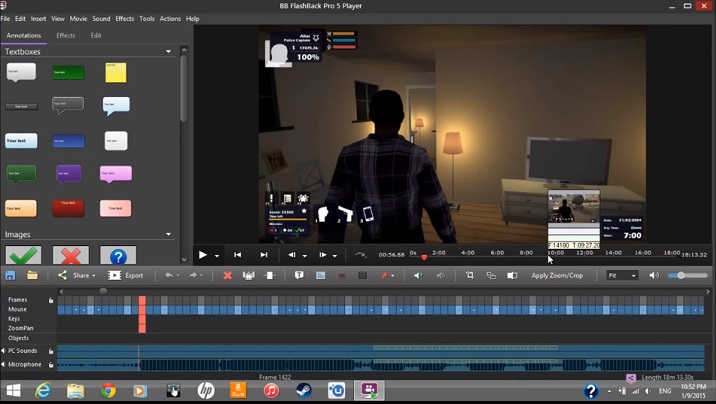Select the red textbox style
This screenshot has height=404, width=716.
click(68, 208)
